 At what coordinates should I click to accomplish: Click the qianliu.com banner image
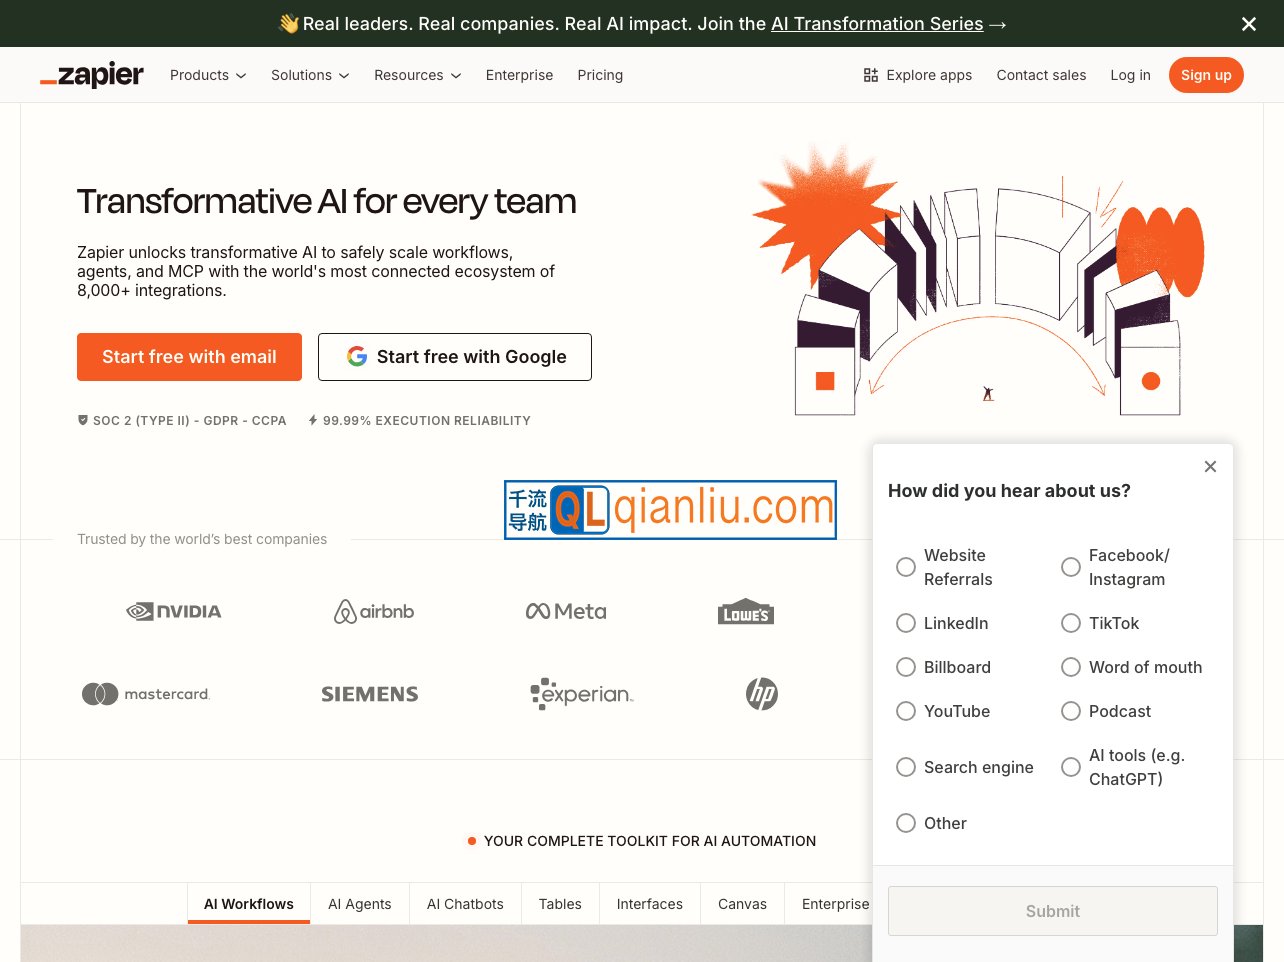tap(670, 510)
